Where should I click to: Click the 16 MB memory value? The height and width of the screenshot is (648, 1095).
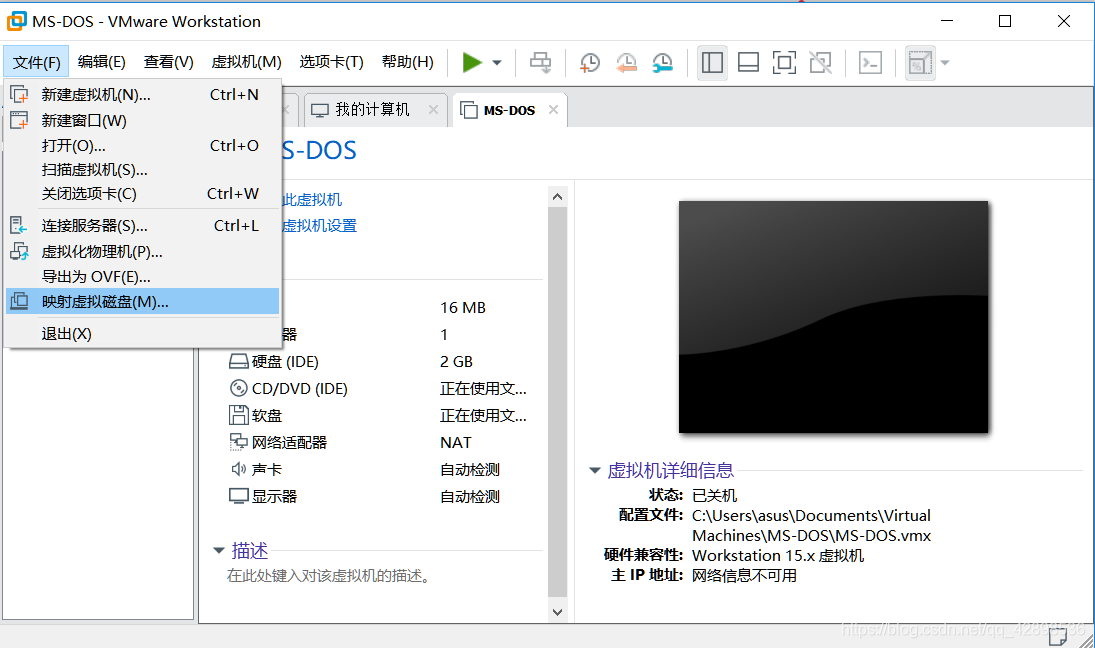tap(463, 308)
